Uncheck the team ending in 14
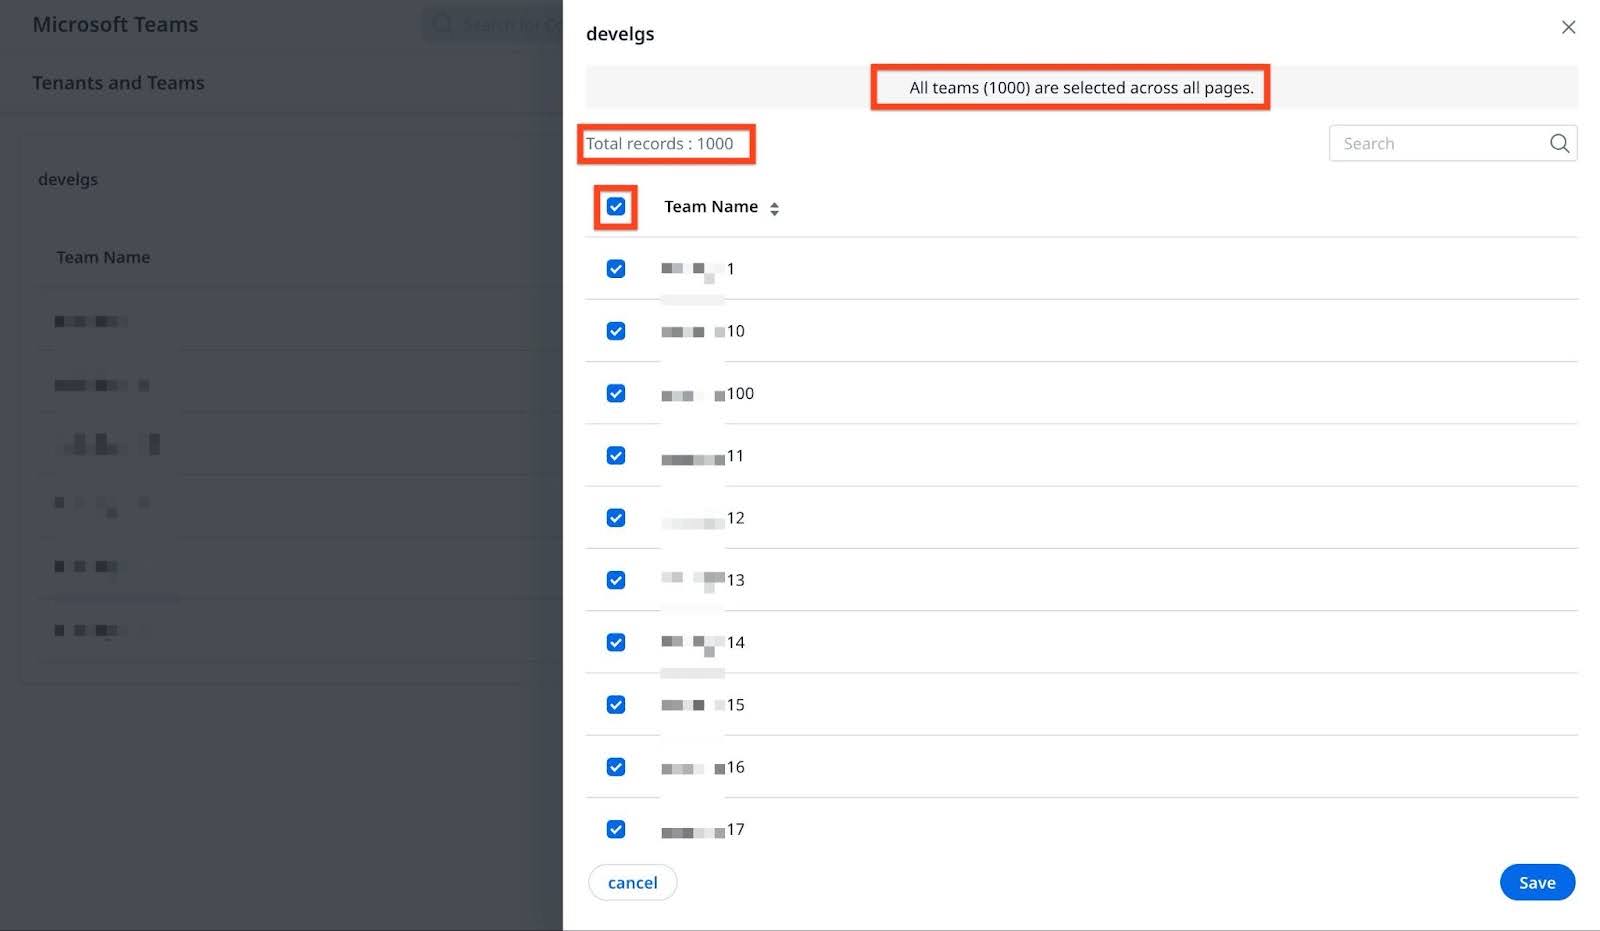 pos(616,642)
